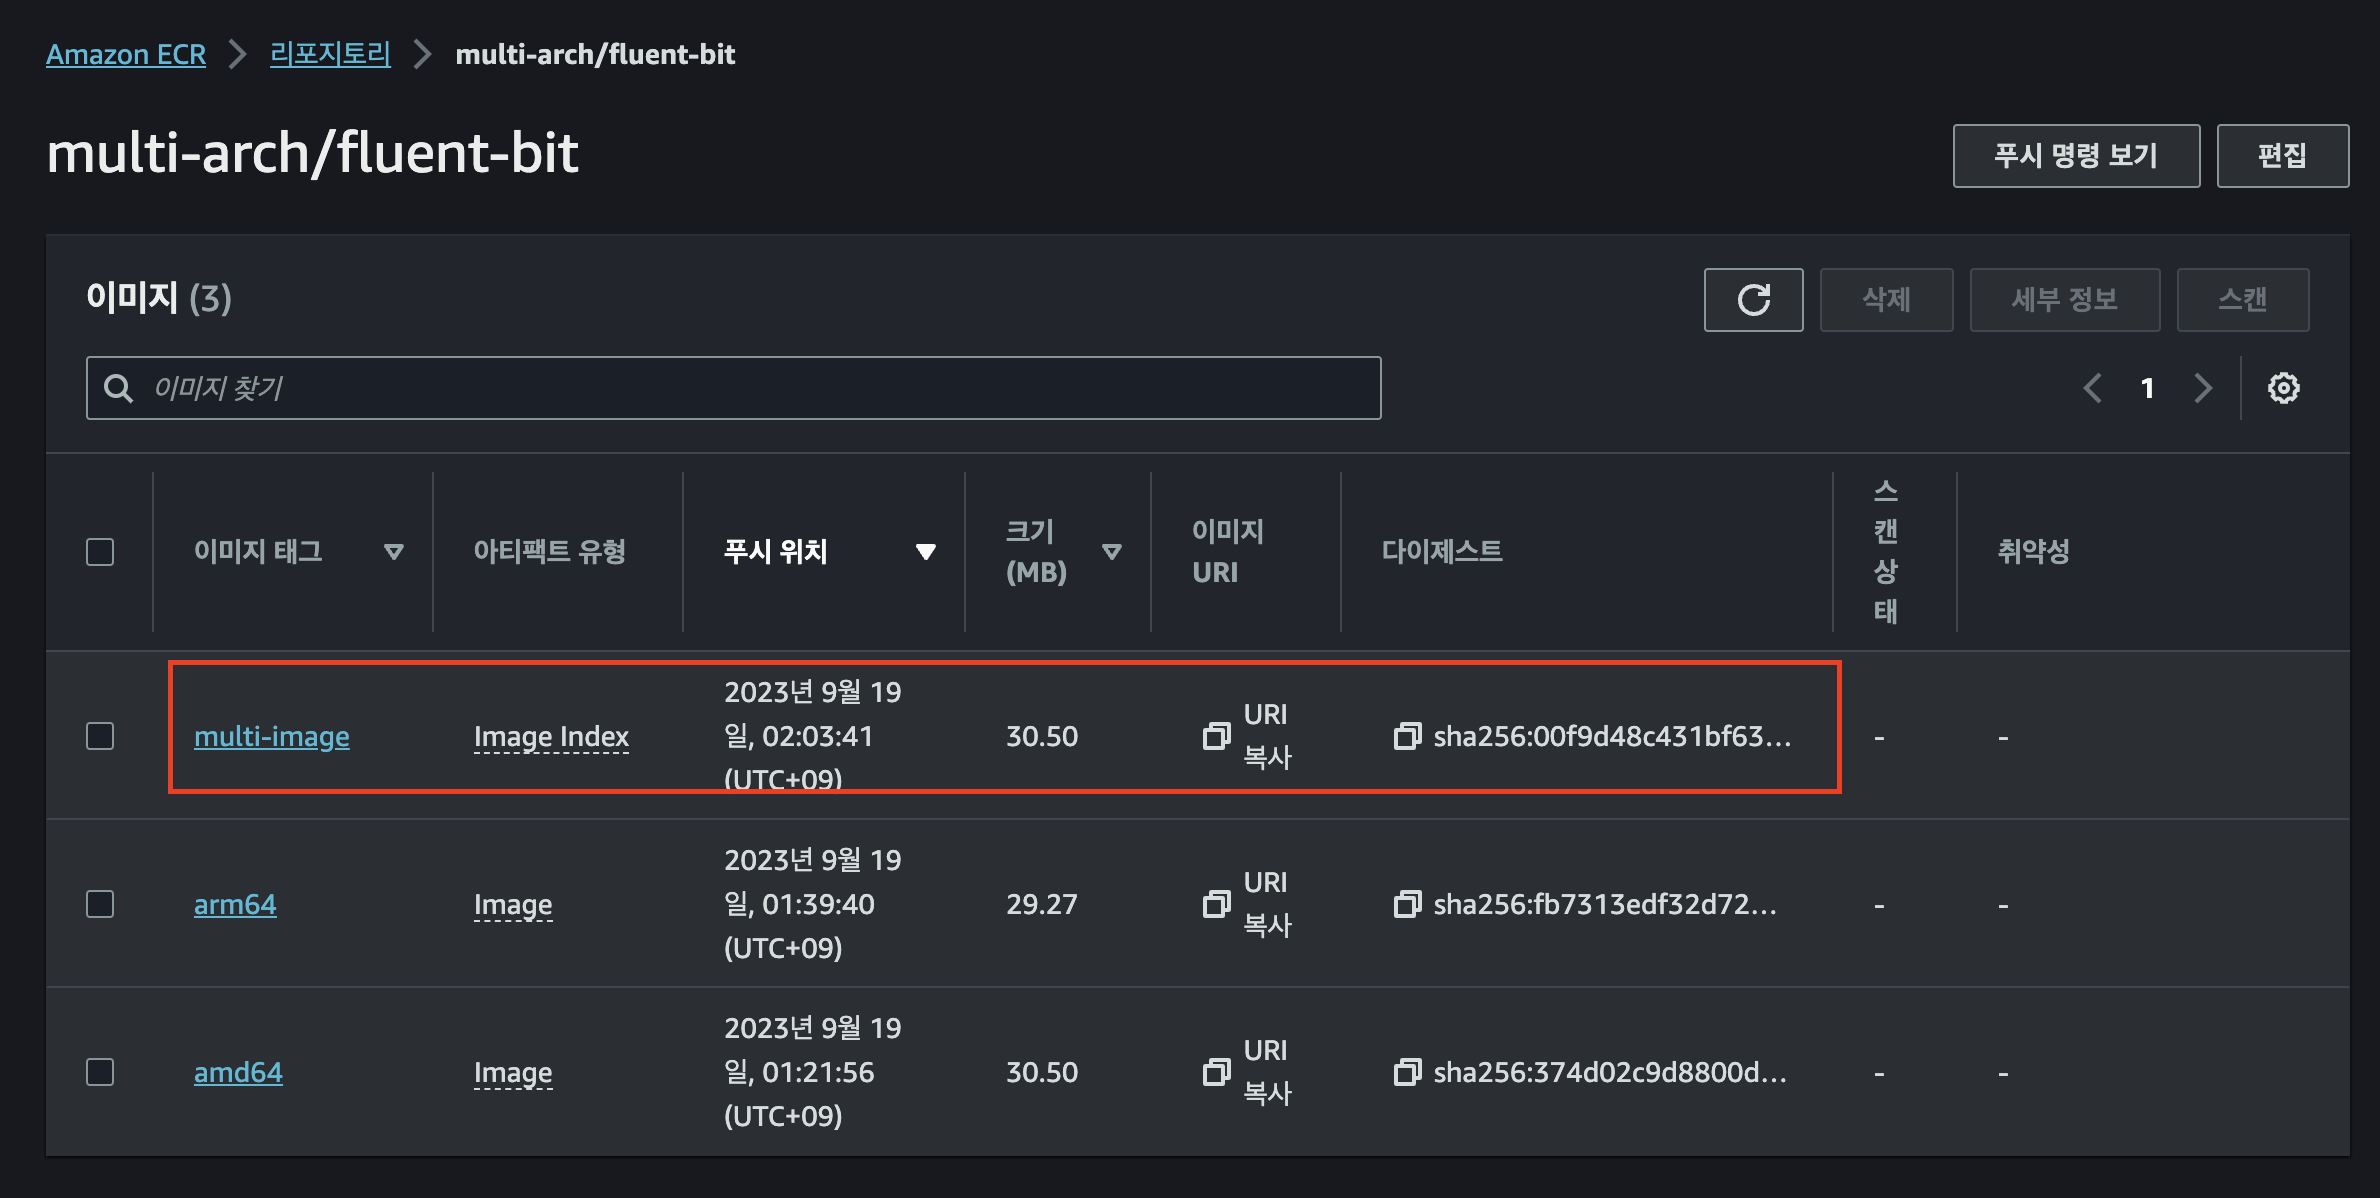
Task: Copy digest icon for arm64 sha256
Action: click(1406, 904)
